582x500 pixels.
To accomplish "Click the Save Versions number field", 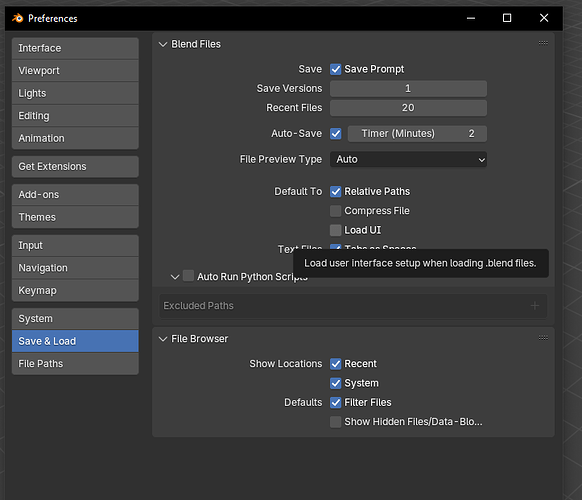I will pyautogui.click(x=408, y=89).
